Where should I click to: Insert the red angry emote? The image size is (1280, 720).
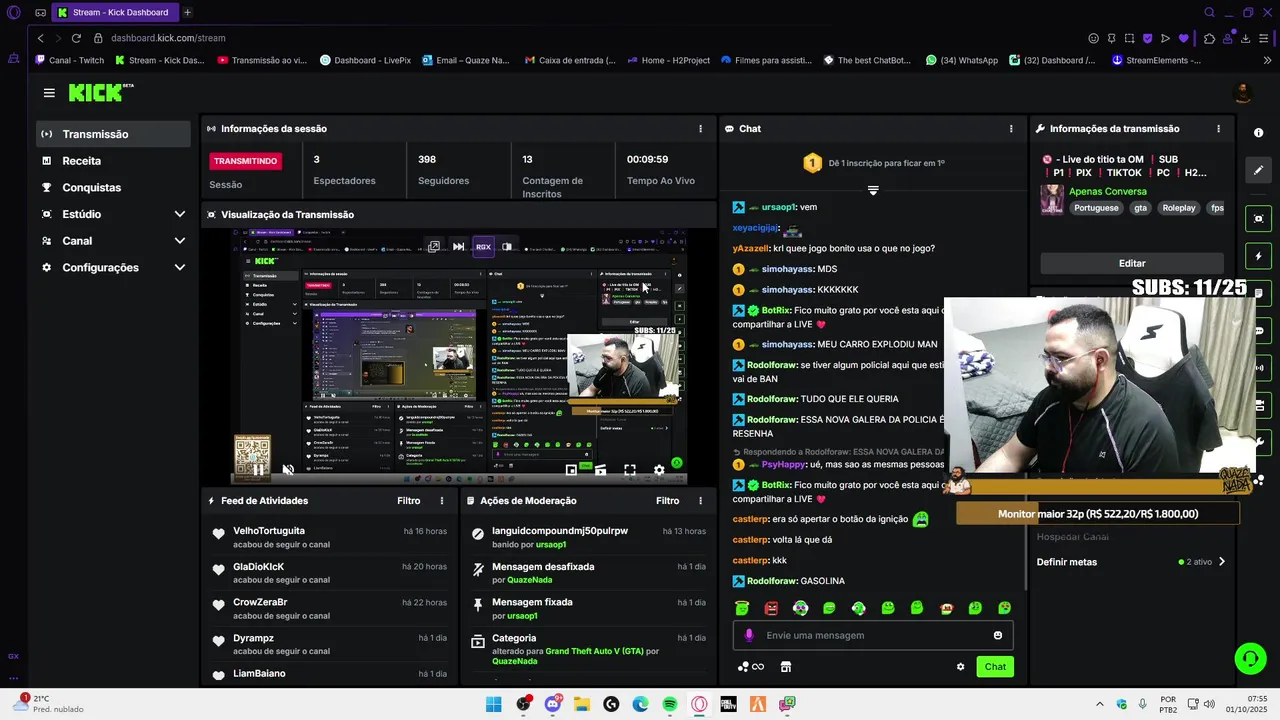(x=771, y=608)
